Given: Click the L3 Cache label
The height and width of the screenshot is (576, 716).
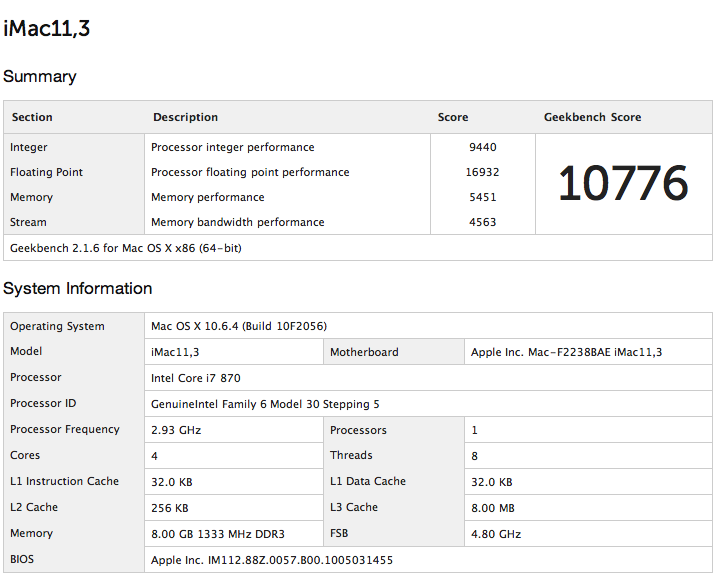Looking at the screenshot, I should point(354,507).
